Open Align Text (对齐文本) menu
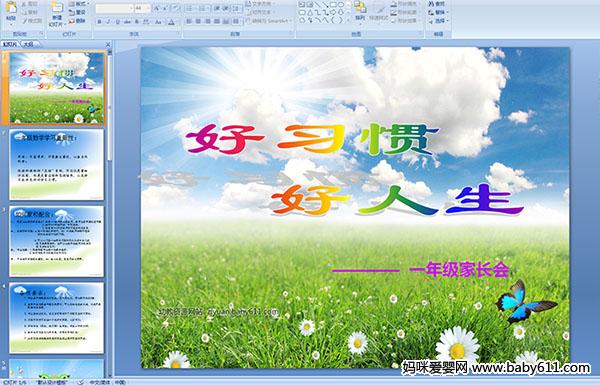 pos(262,12)
